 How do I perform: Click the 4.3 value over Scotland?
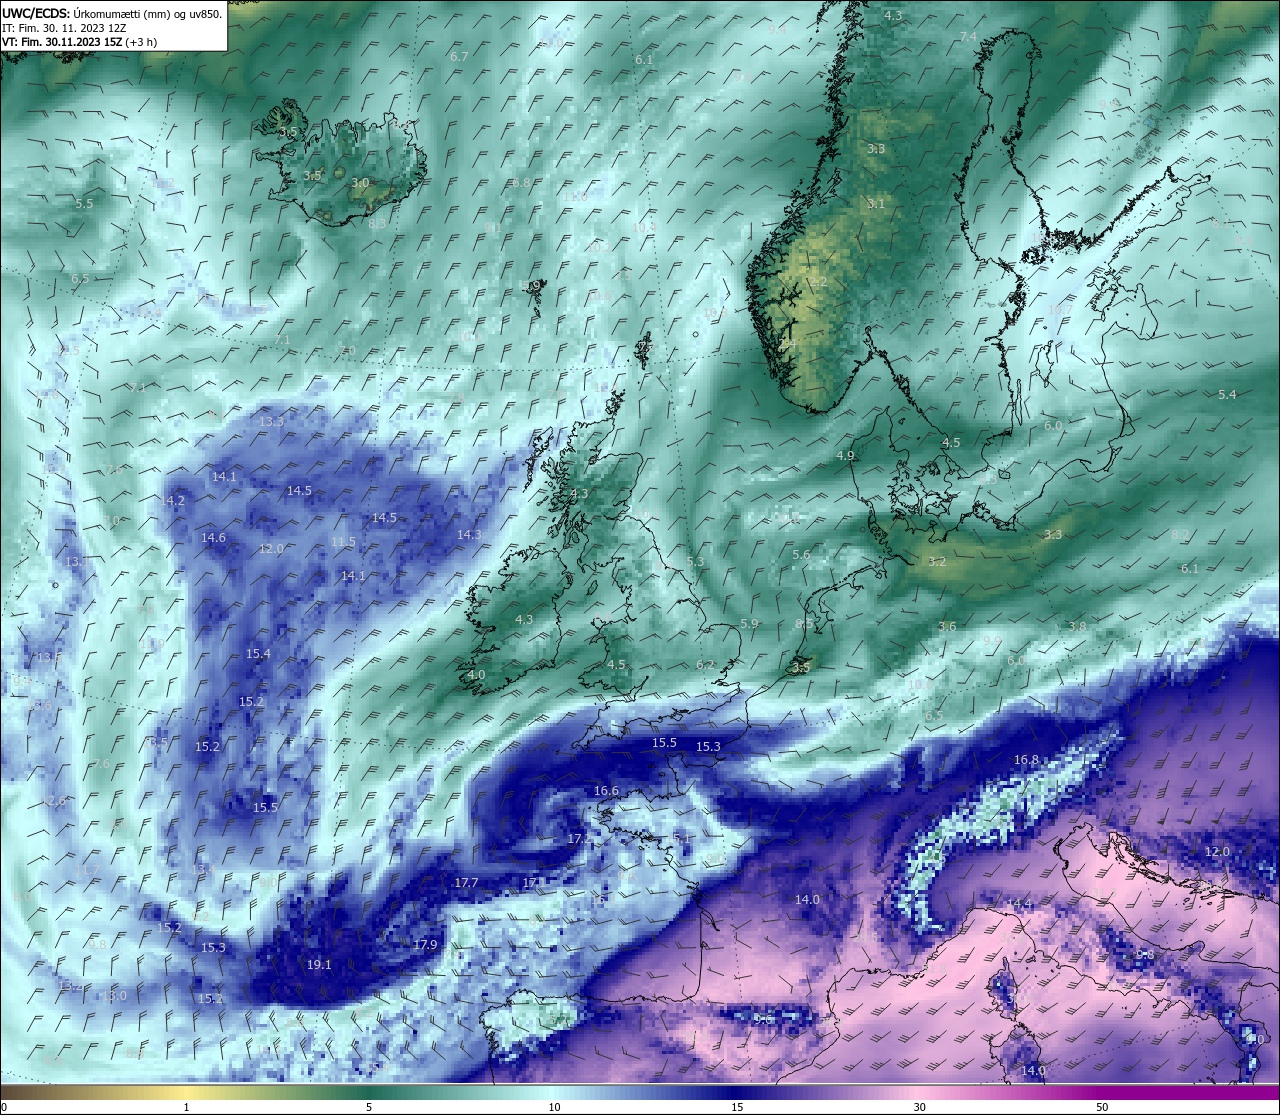click(579, 494)
